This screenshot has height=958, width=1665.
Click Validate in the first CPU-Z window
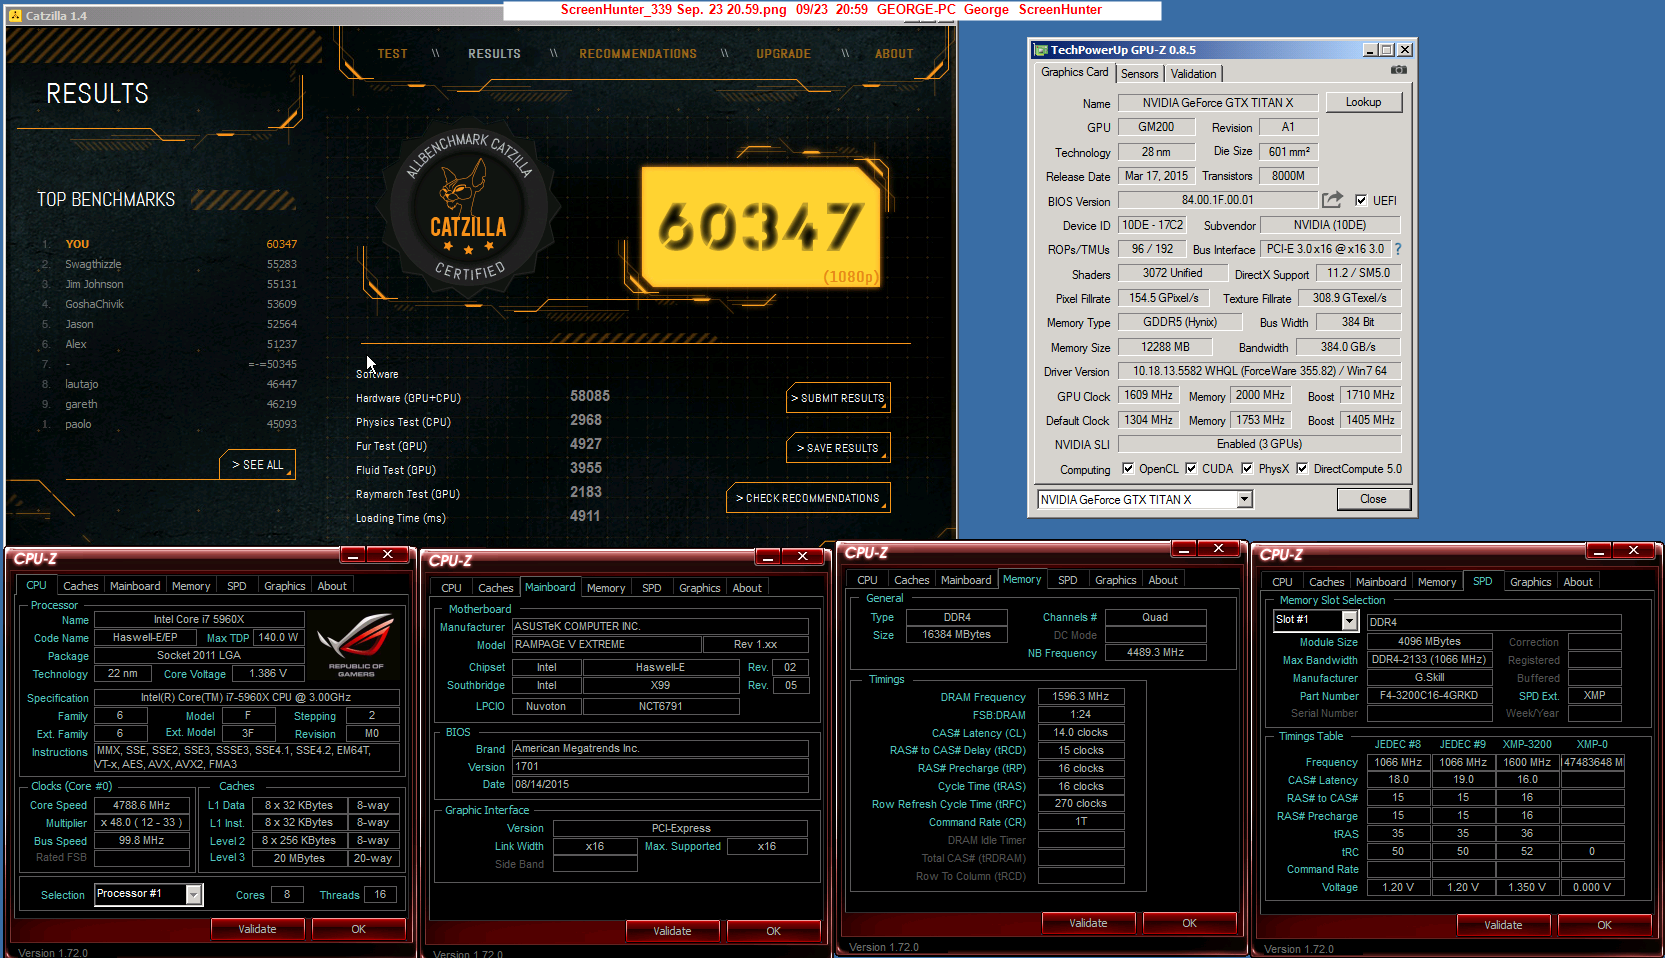(257, 929)
